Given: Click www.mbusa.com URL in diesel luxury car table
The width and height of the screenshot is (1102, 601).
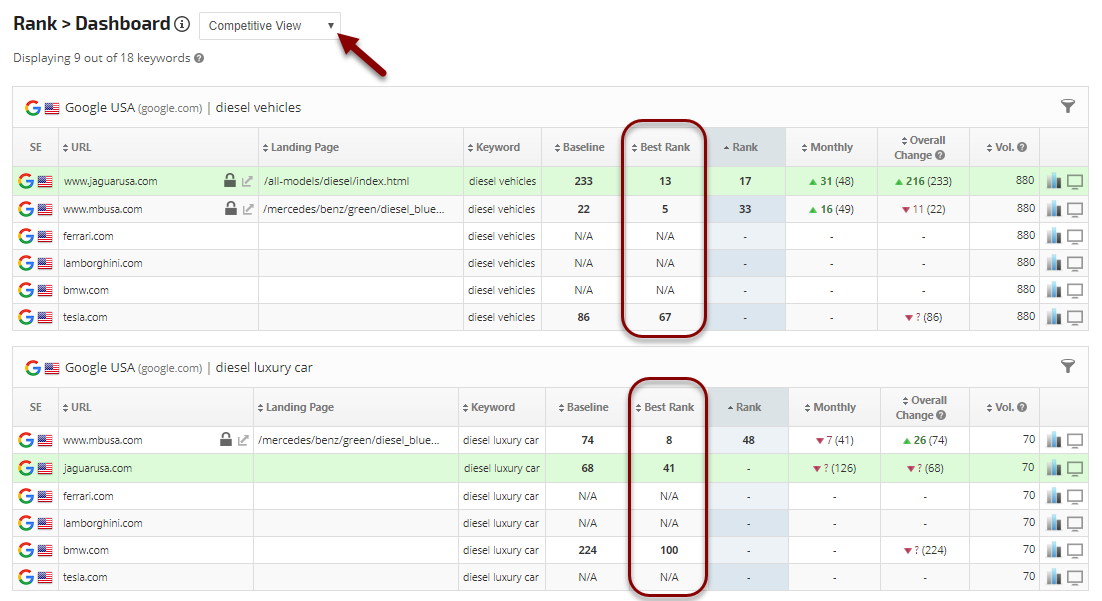Looking at the screenshot, I should tap(103, 440).
